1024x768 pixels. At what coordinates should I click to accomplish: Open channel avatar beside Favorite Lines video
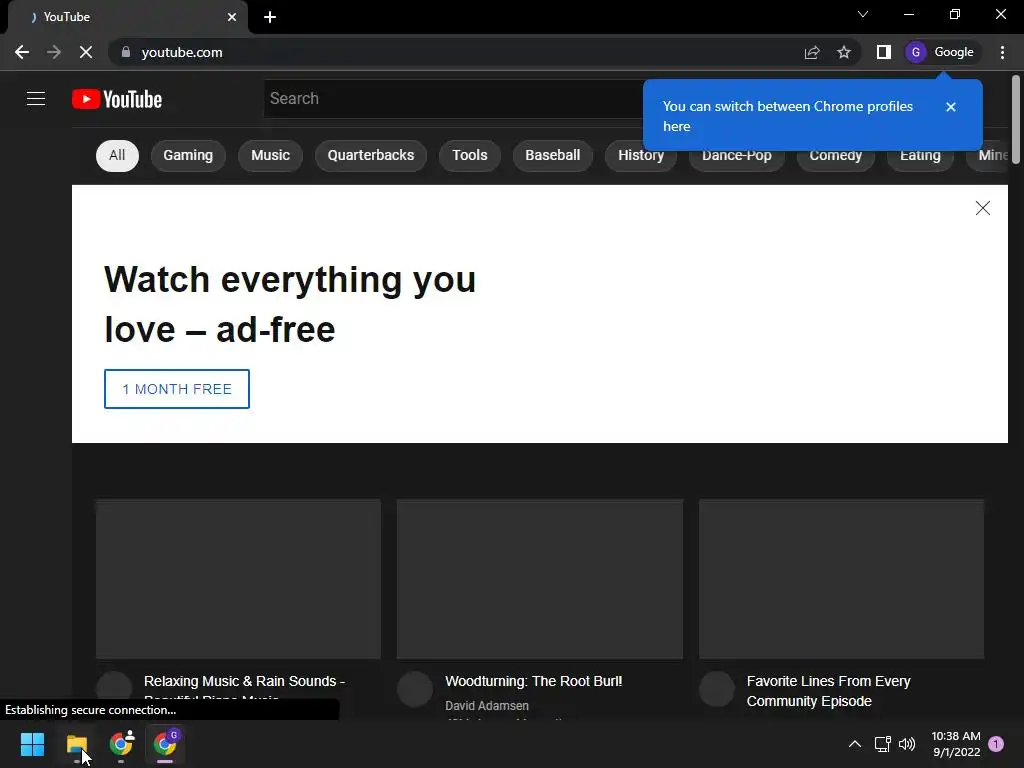pyautogui.click(x=717, y=689)
